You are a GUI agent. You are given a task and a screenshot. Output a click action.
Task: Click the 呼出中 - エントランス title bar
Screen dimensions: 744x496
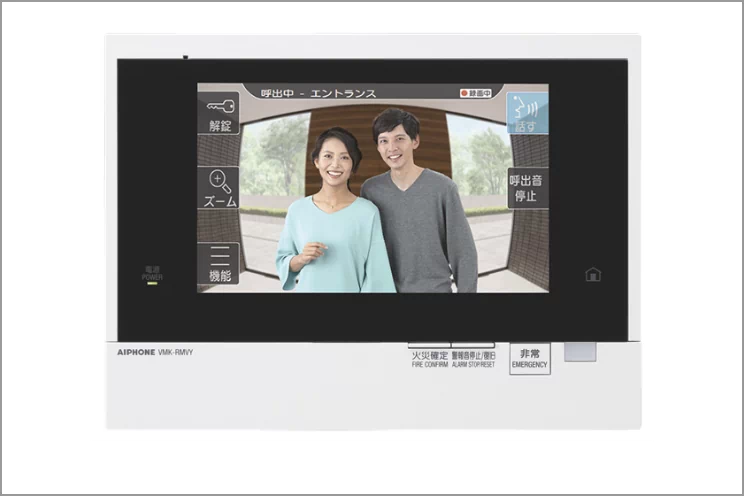[318, 93]
